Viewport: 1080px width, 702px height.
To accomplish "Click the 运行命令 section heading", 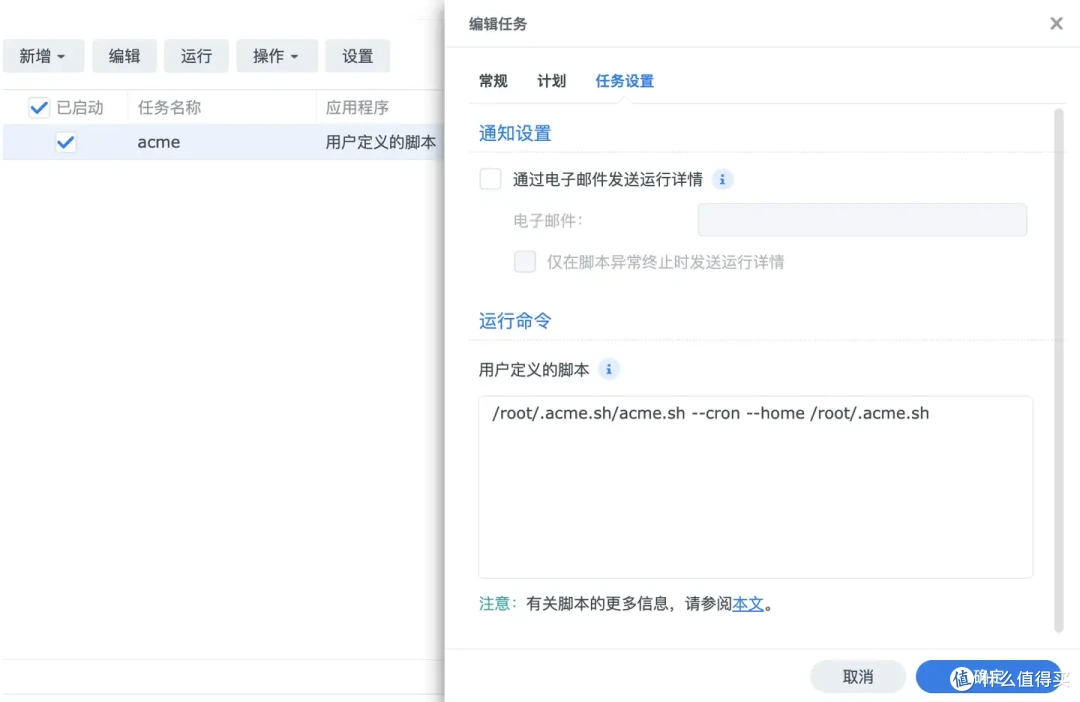I will tap(515, 321).
